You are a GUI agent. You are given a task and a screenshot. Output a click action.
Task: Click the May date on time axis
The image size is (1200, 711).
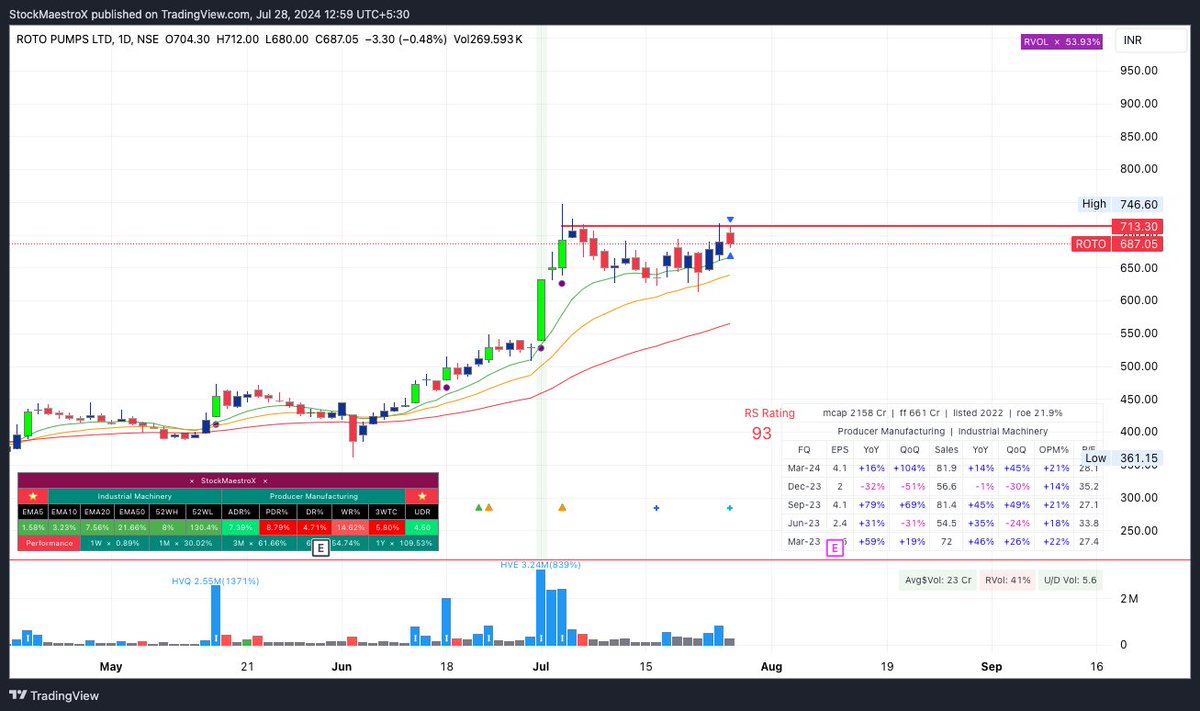110,666
